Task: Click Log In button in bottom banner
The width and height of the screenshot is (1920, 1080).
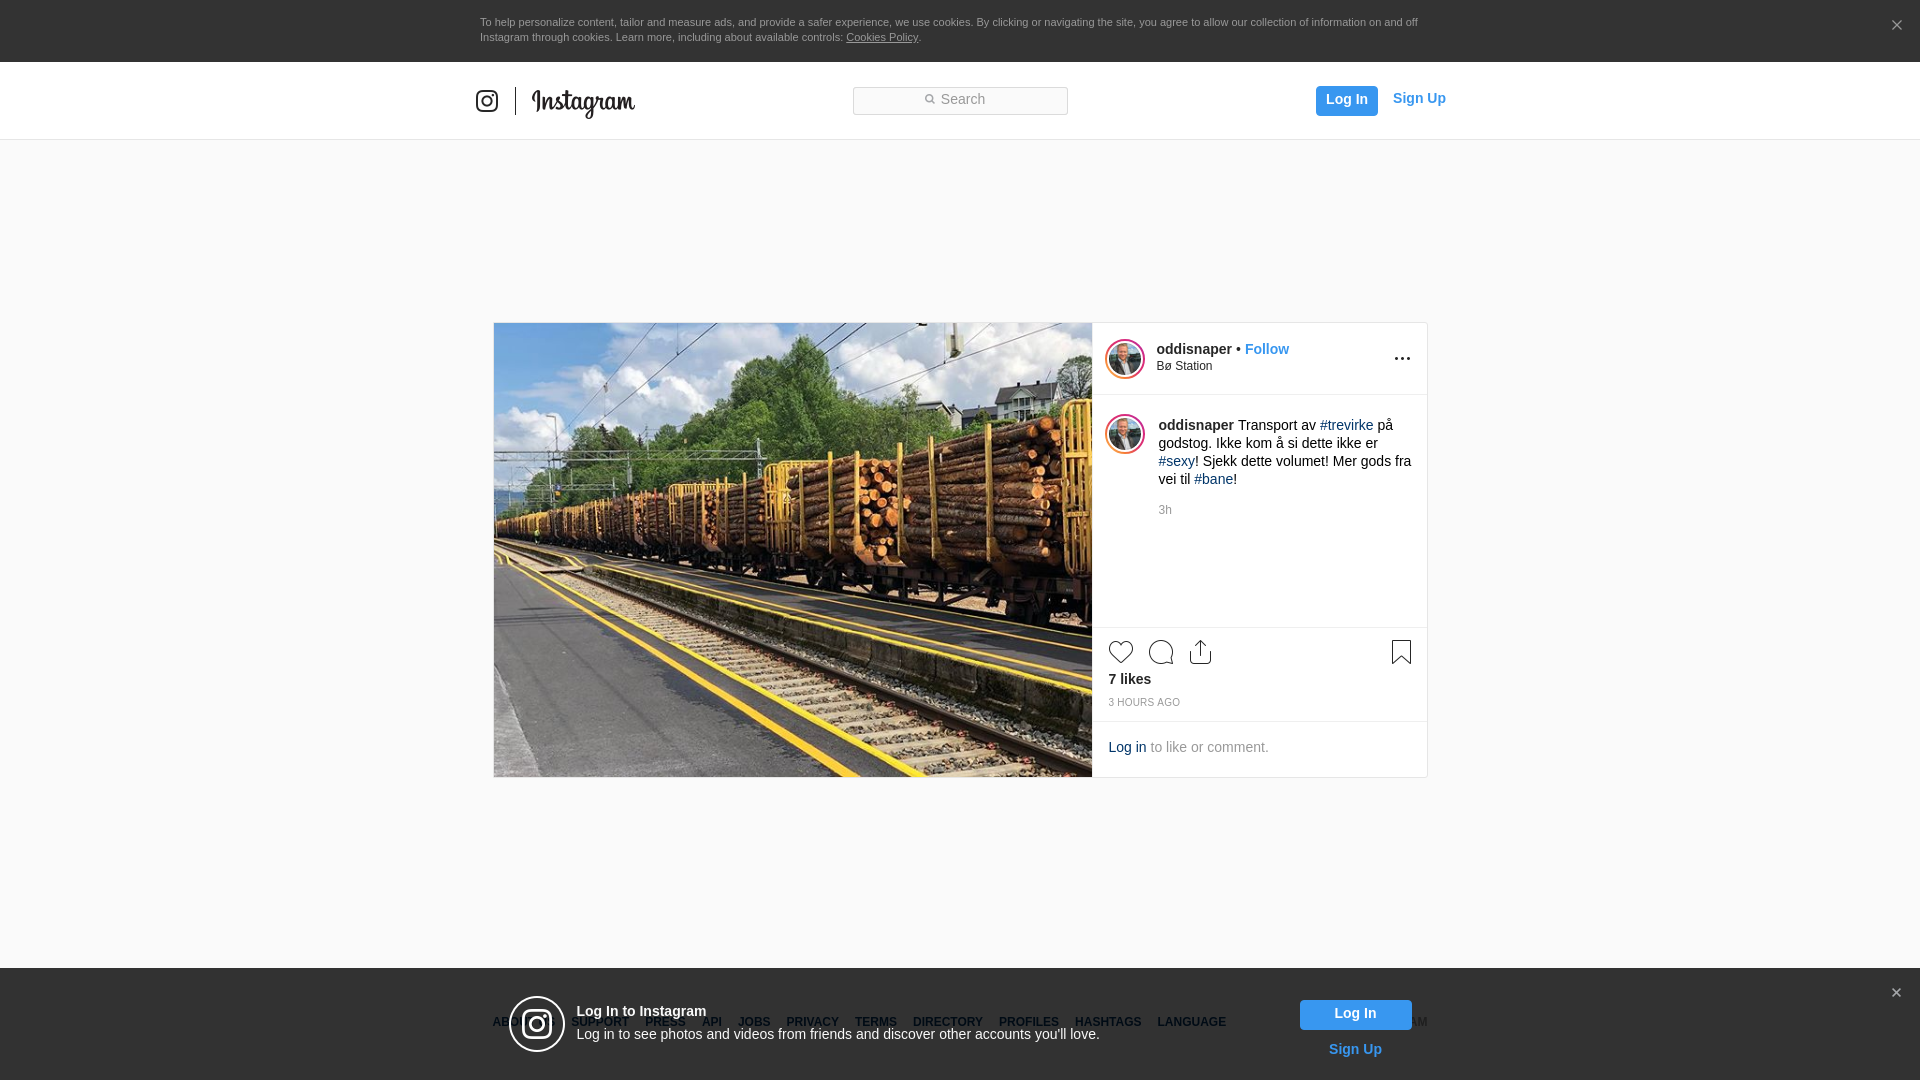Action: pos(1355,1015)
